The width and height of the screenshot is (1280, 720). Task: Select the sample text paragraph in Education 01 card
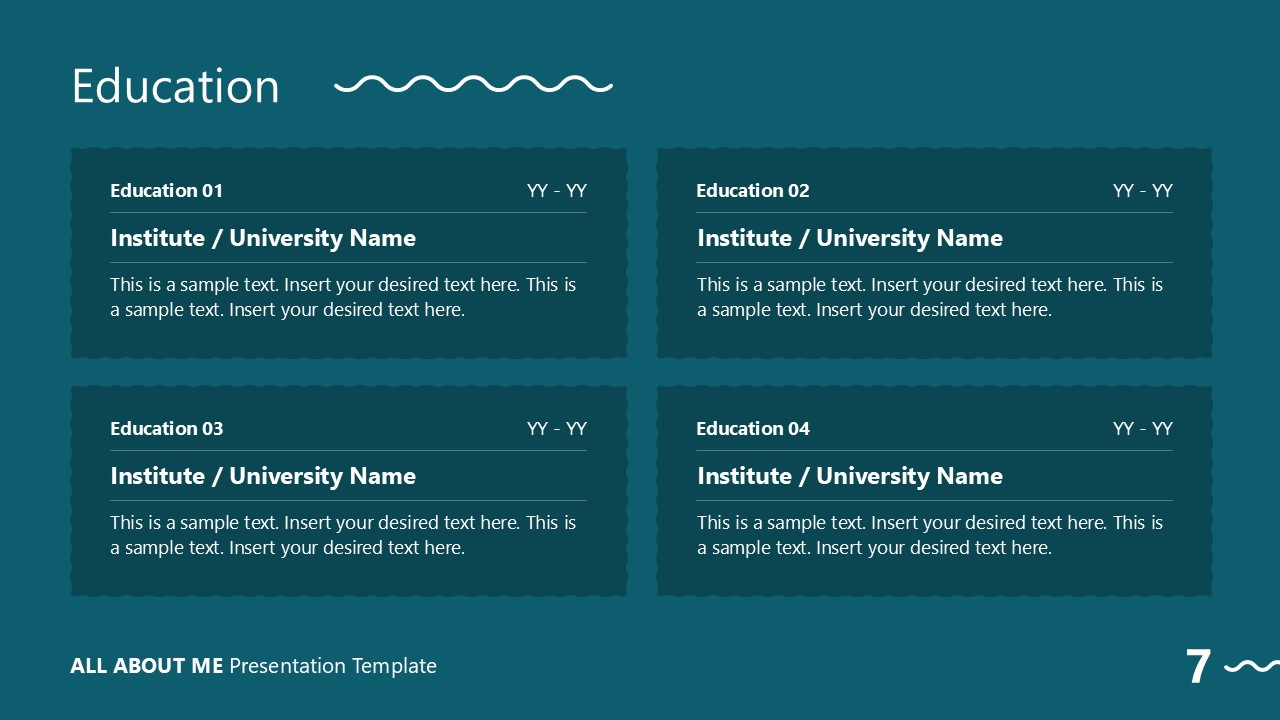pos(343,297)
